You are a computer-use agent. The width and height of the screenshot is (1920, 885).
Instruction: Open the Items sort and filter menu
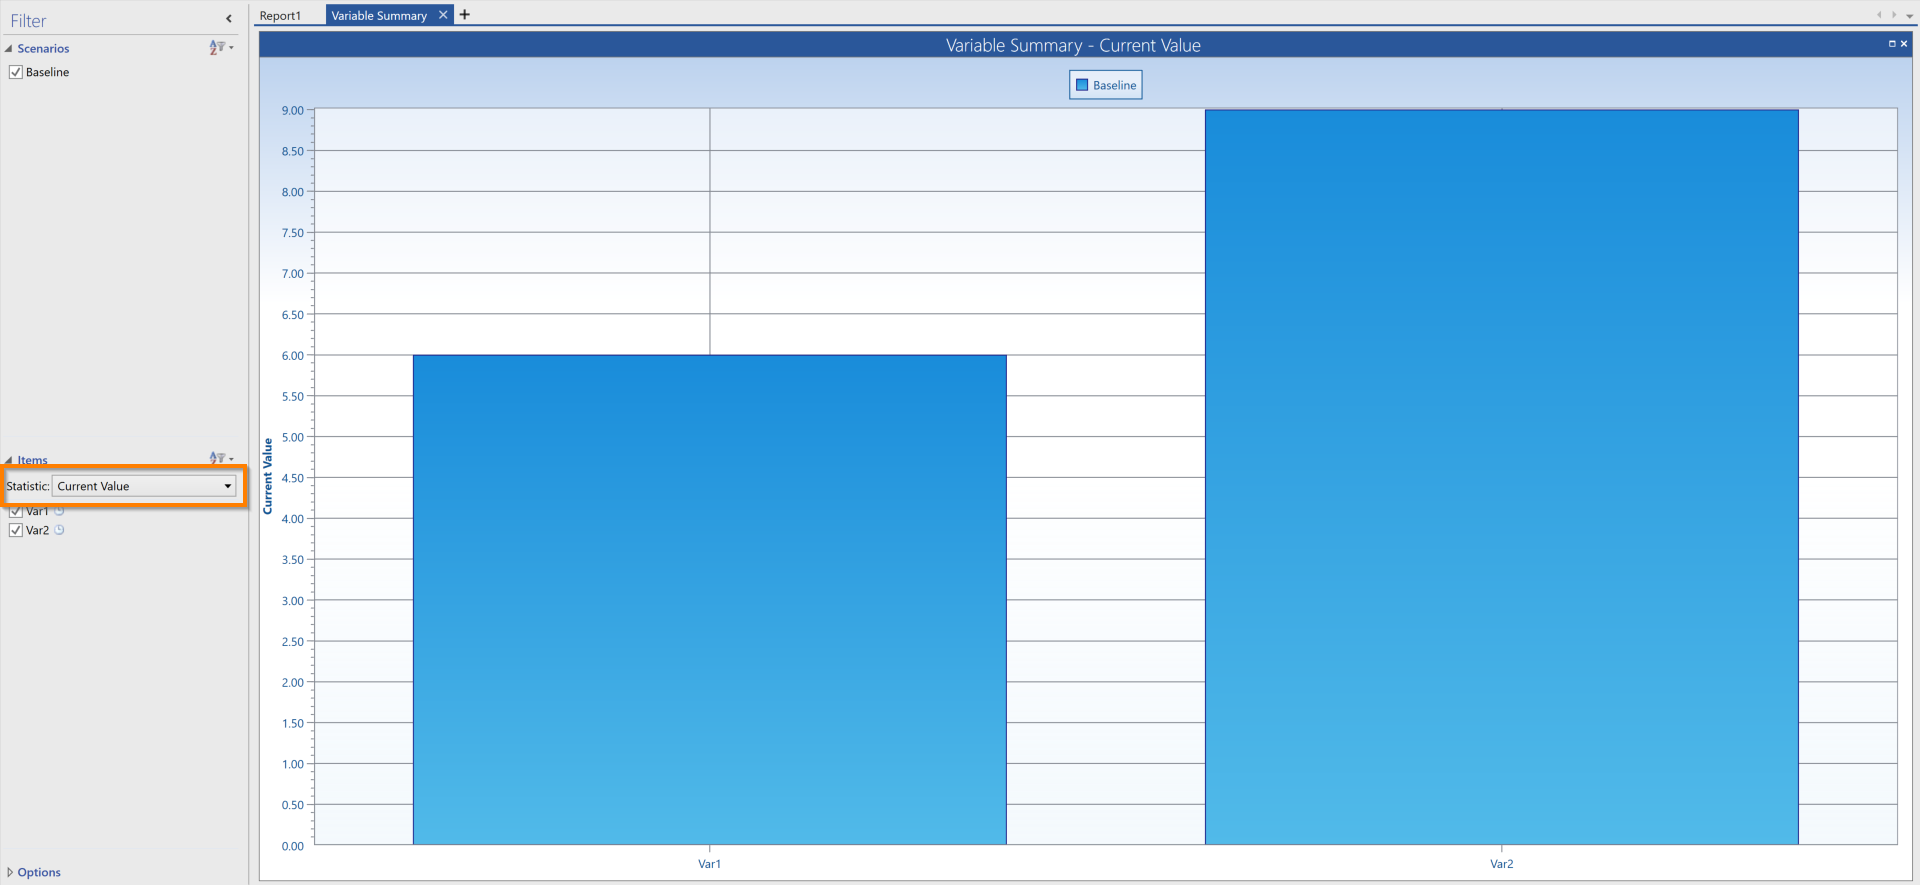221,458
